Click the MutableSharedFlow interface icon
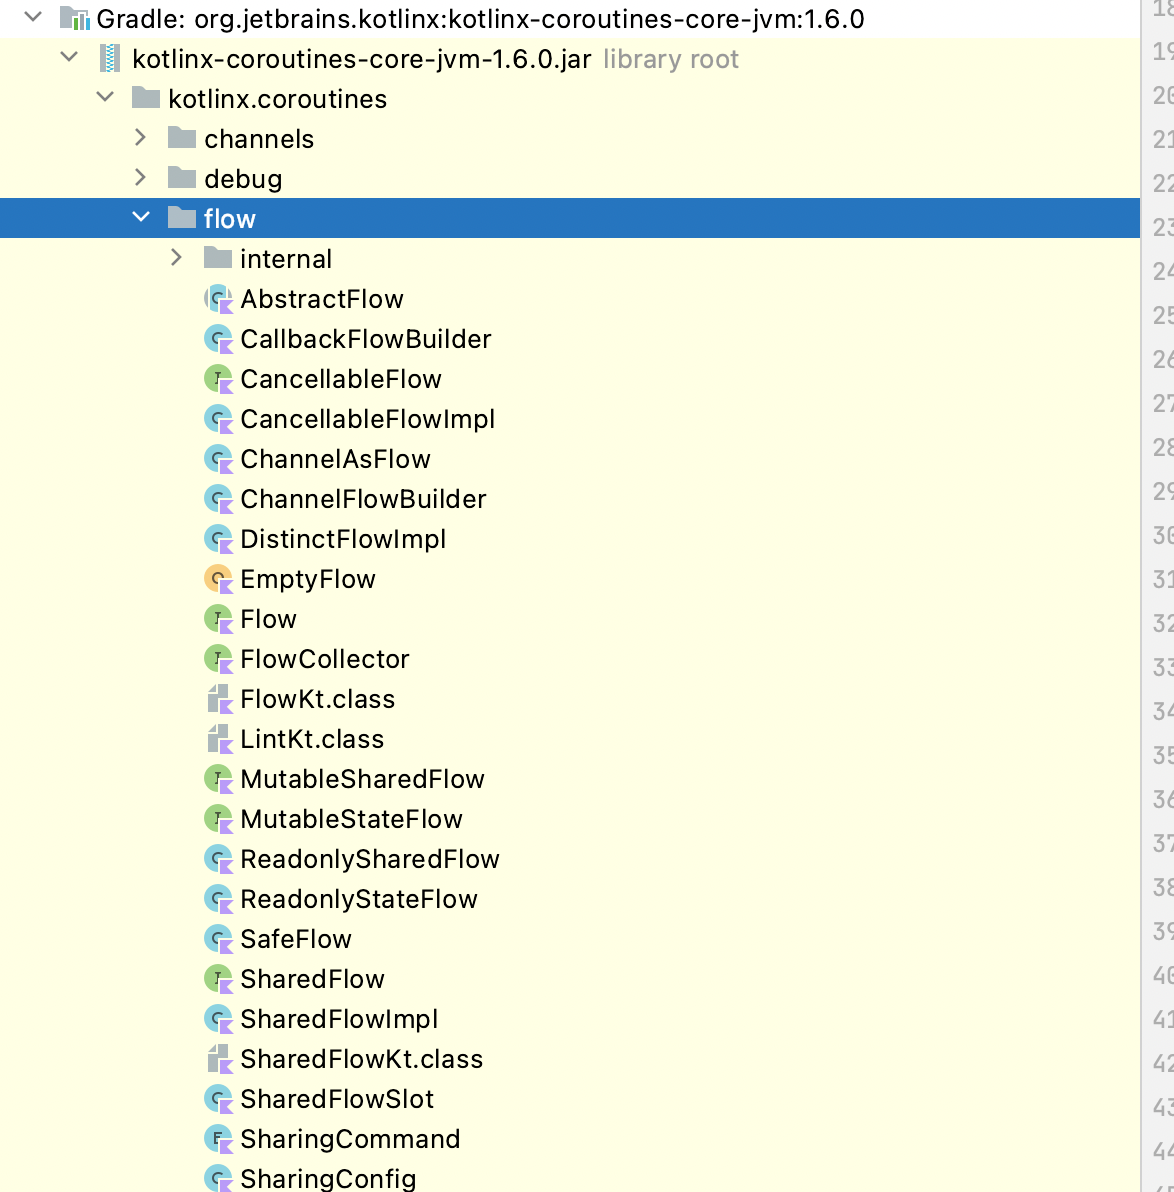 [x=219, y=779]
